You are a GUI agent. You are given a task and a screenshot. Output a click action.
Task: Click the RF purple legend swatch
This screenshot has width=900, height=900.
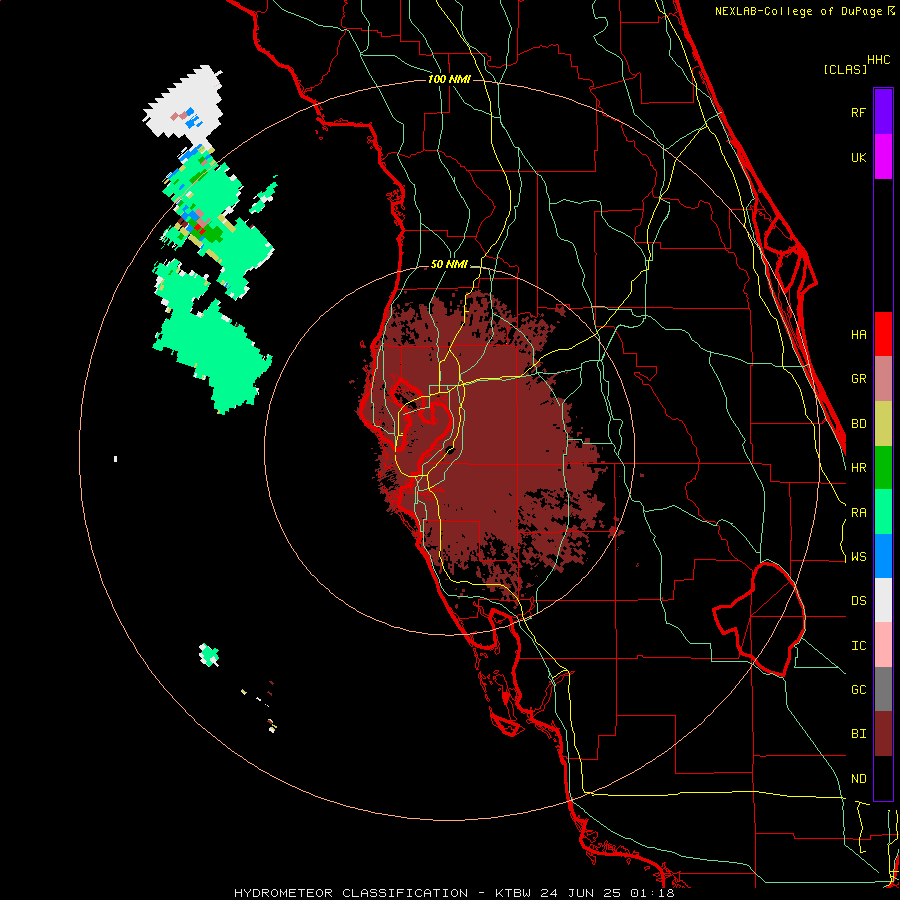[883, 112]
